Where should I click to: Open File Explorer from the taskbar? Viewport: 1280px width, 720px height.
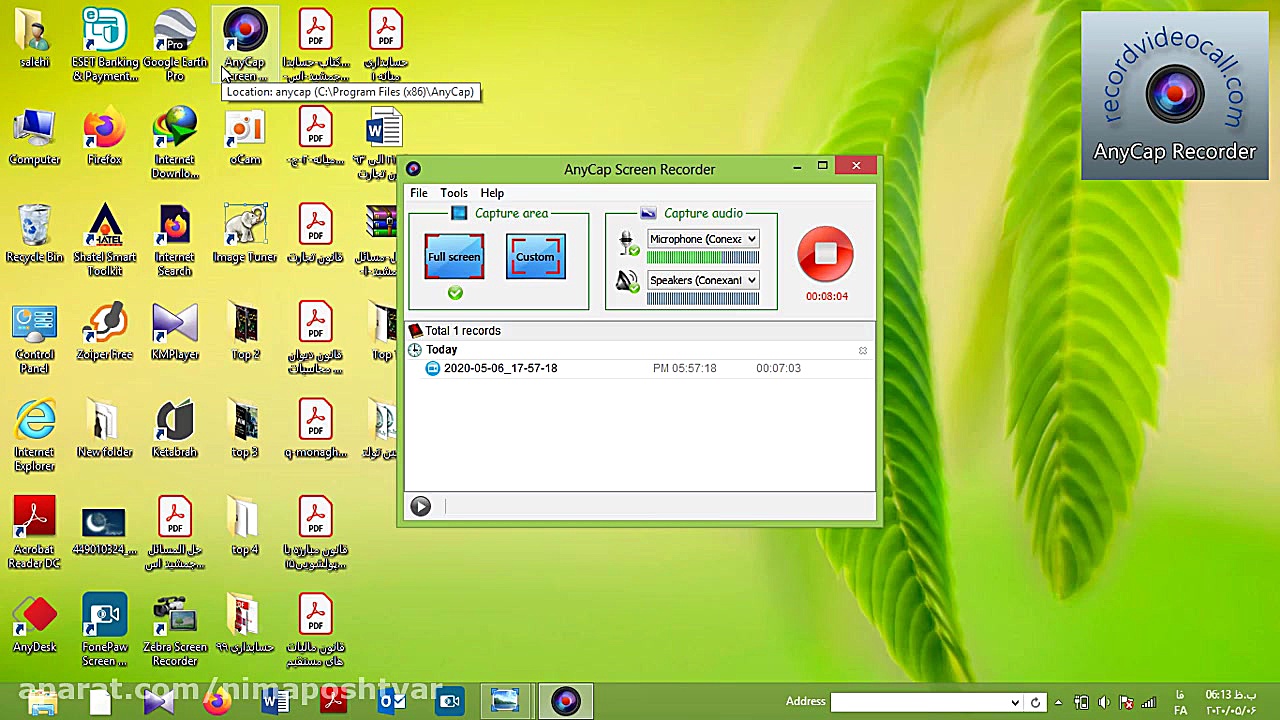click(x=42, y=702)
